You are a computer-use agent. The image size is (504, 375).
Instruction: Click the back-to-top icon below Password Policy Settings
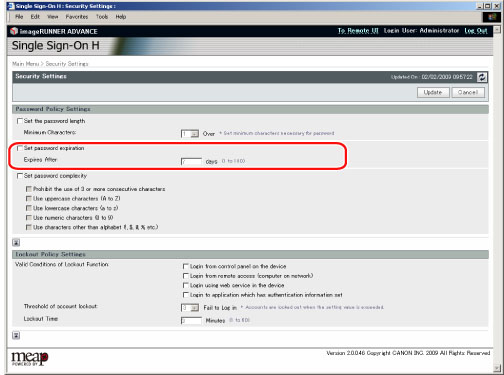16,242
